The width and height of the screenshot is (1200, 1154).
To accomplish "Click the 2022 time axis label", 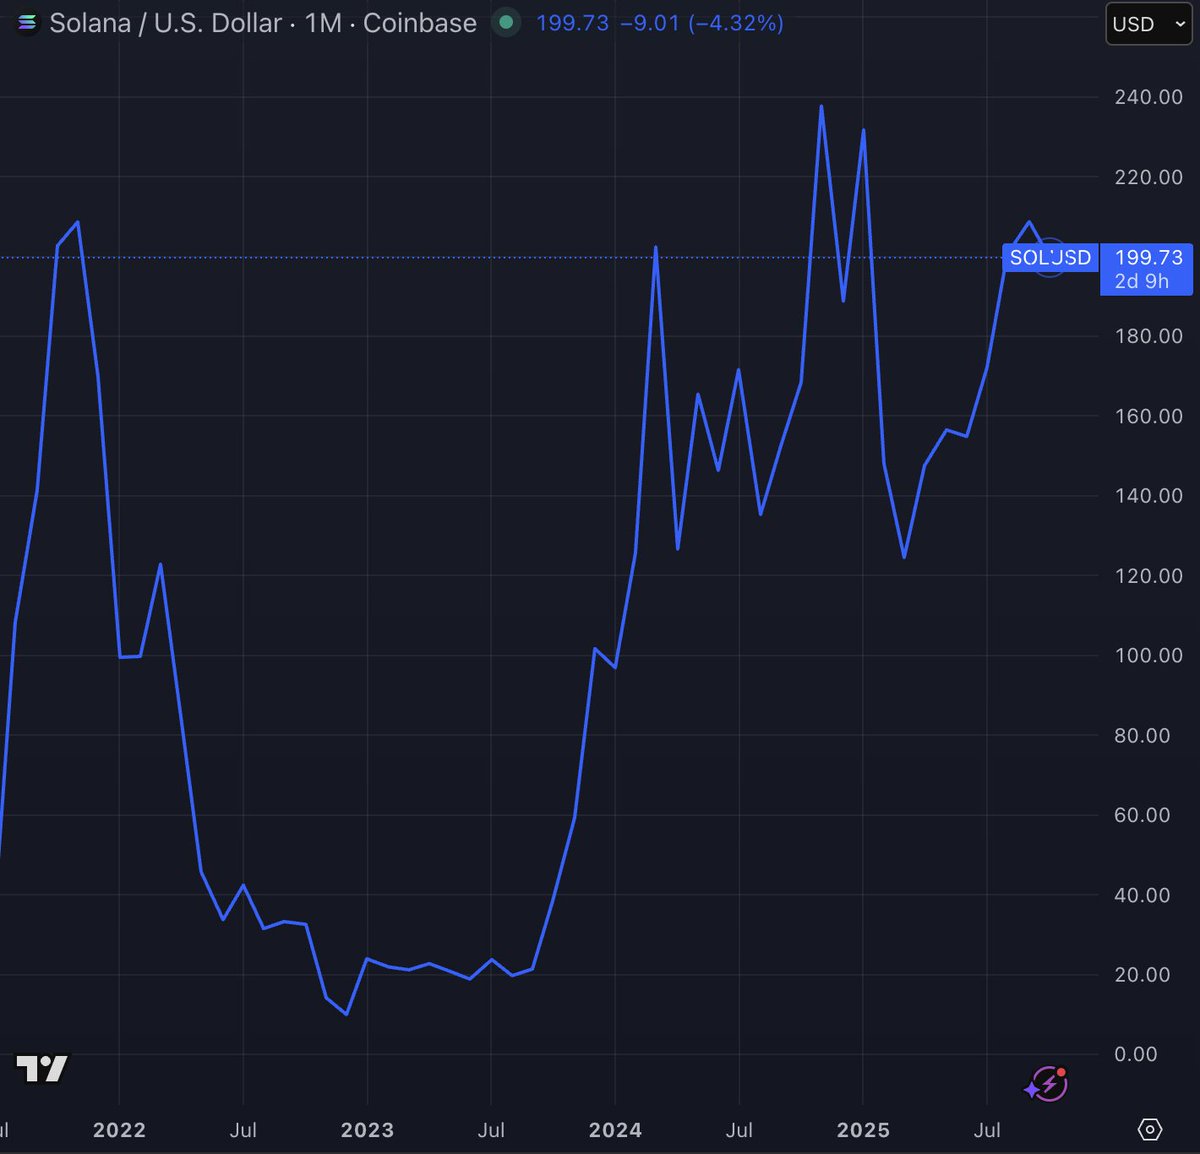I will [119, 1130].
